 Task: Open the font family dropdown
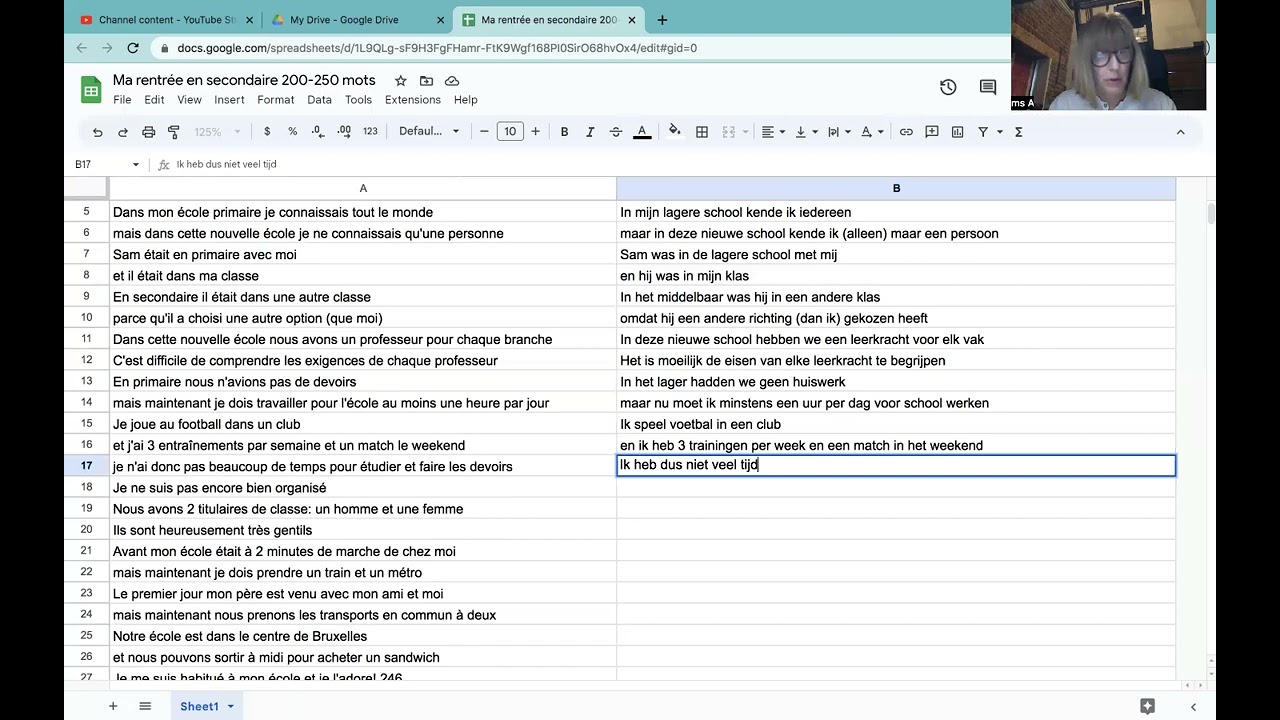click(429, 132)
